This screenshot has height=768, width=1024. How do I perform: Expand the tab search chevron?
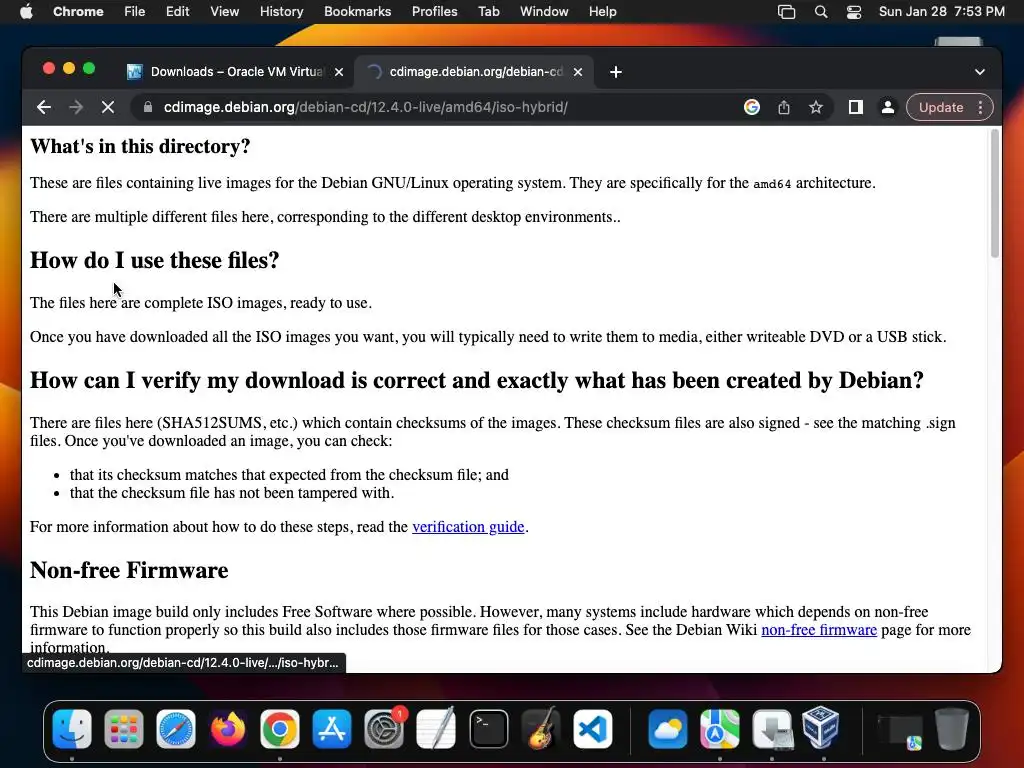pyautogui.click(x=980, y=72)
